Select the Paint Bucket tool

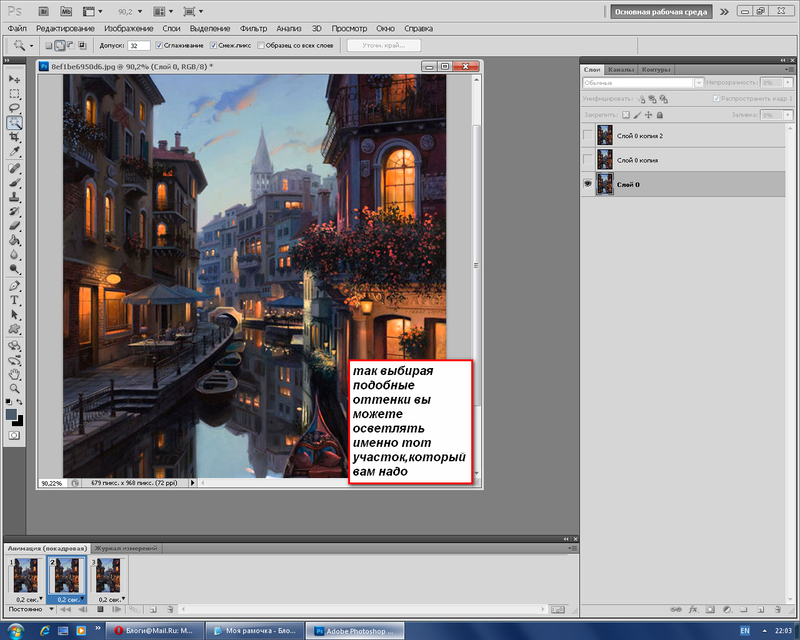tap(14, 240)
